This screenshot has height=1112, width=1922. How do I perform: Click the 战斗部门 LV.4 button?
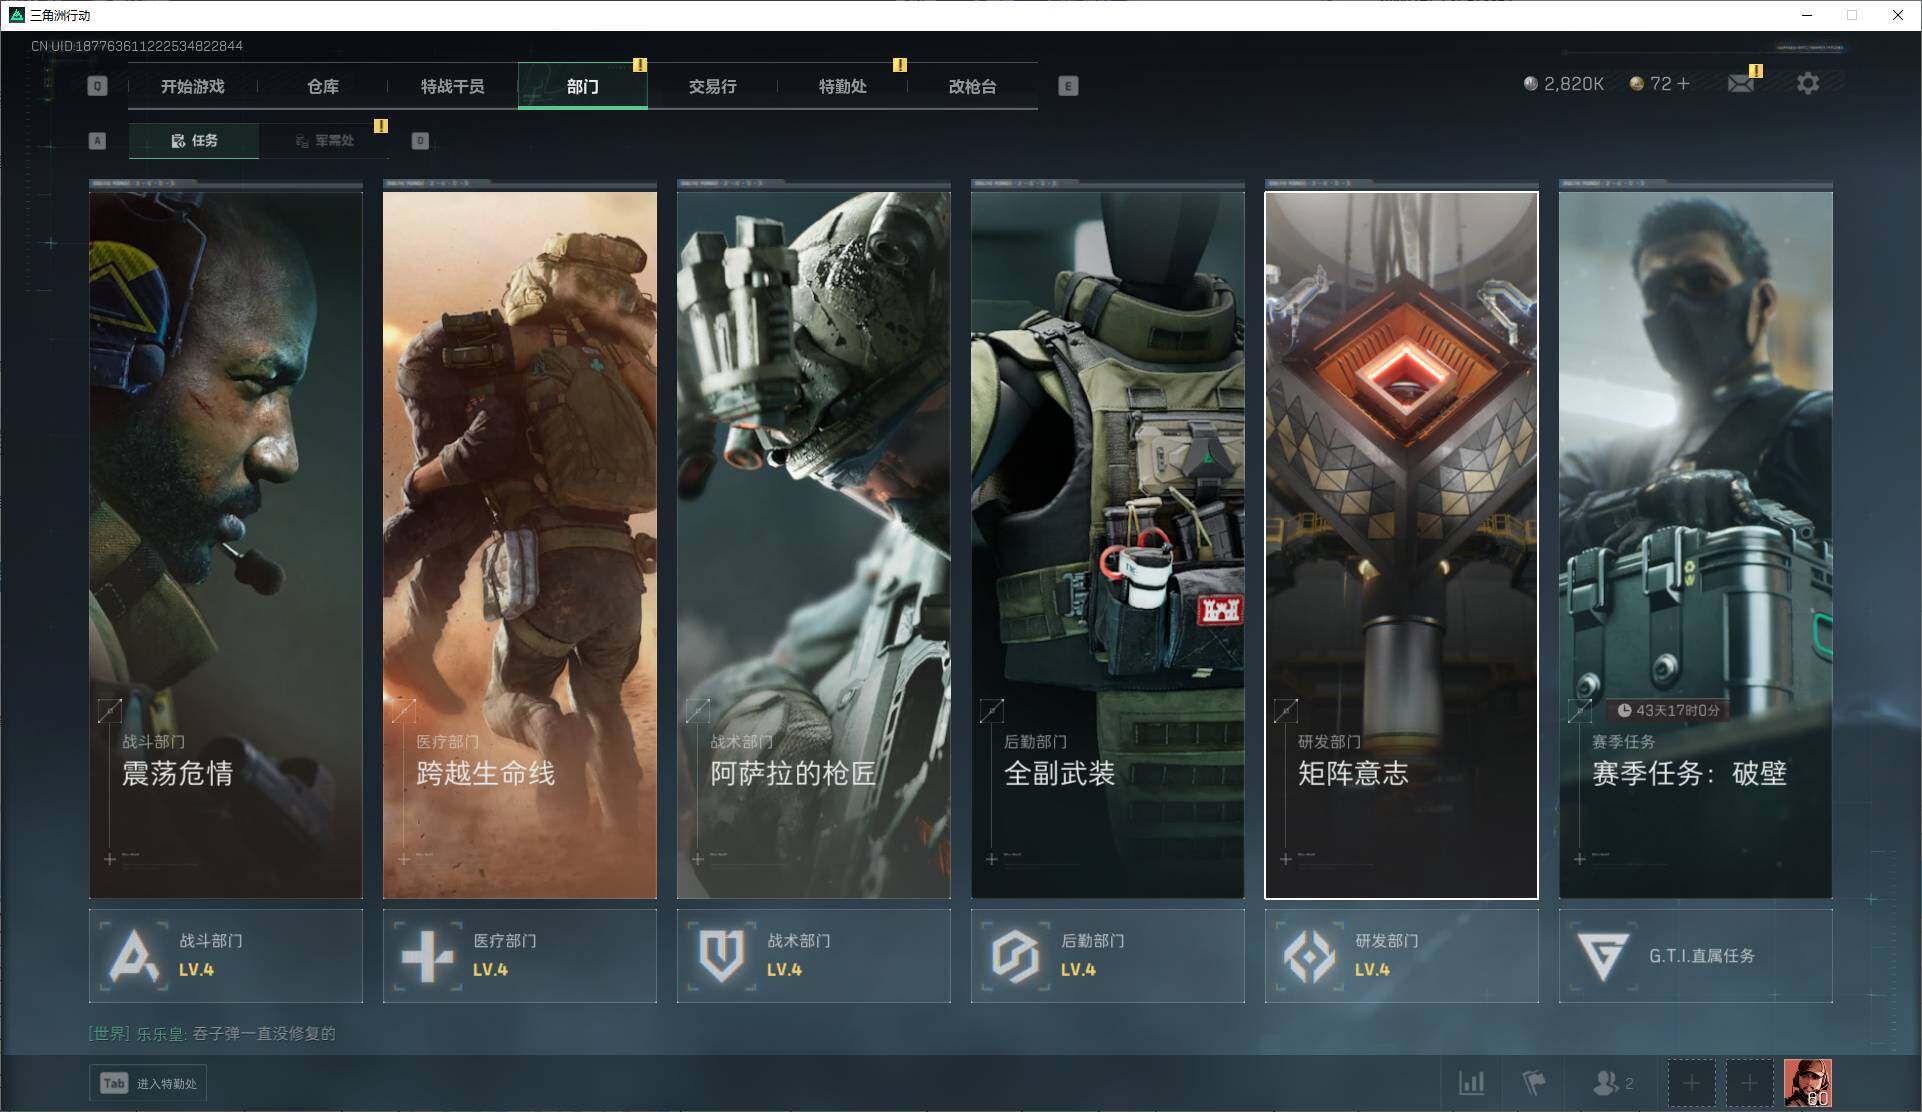[226, 956]
